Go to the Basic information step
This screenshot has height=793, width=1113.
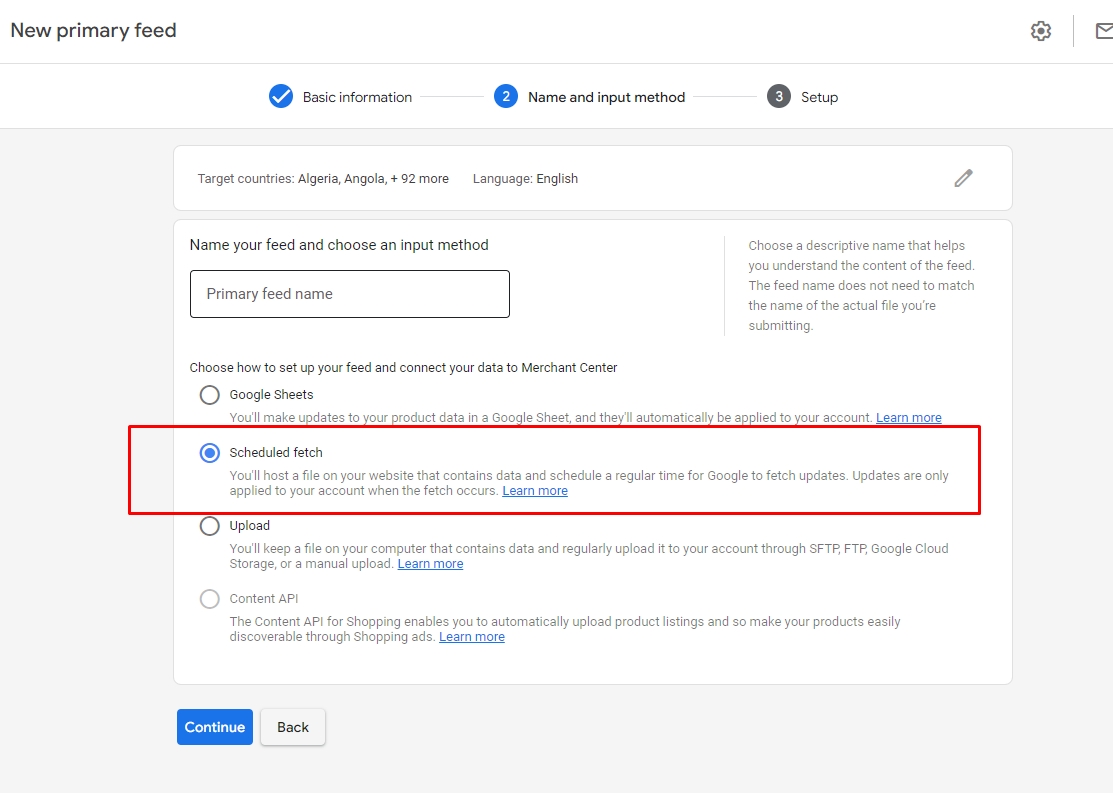(357, 97)
